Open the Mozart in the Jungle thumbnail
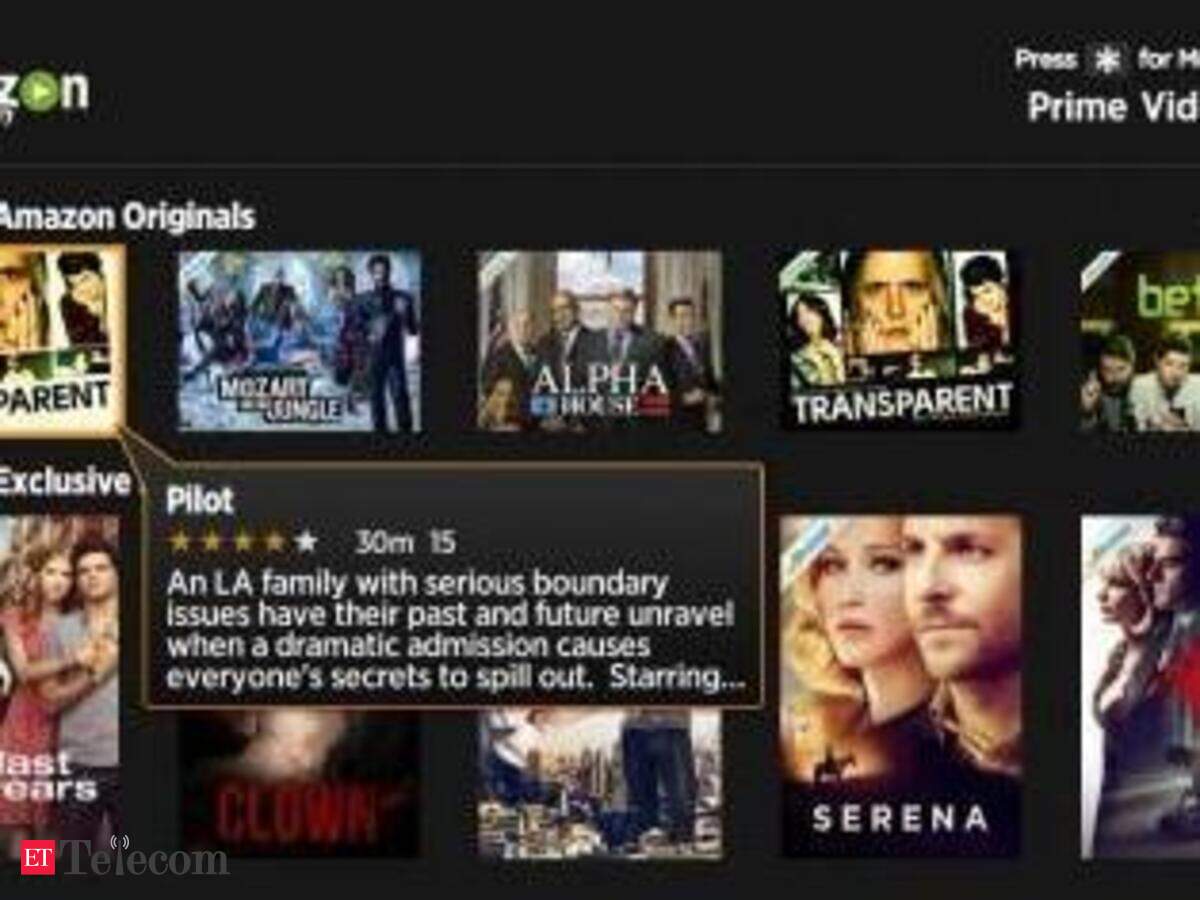Image resolution: width=1200 pixels, height=900 pixels. 299,341
